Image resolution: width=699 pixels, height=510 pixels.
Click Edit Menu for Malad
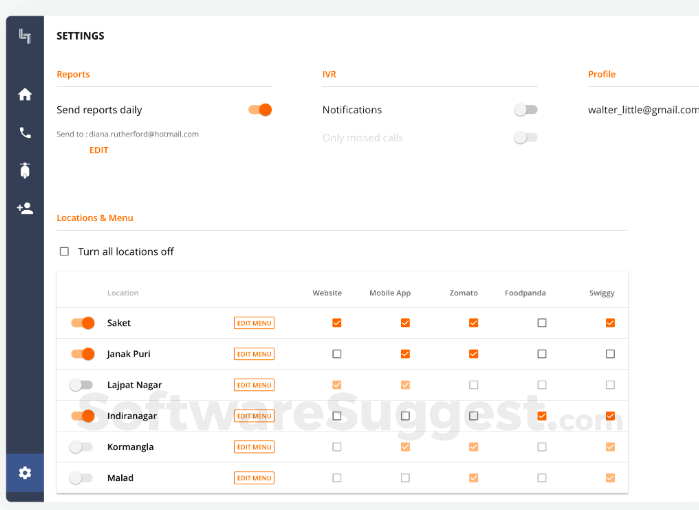coord(254,478)
